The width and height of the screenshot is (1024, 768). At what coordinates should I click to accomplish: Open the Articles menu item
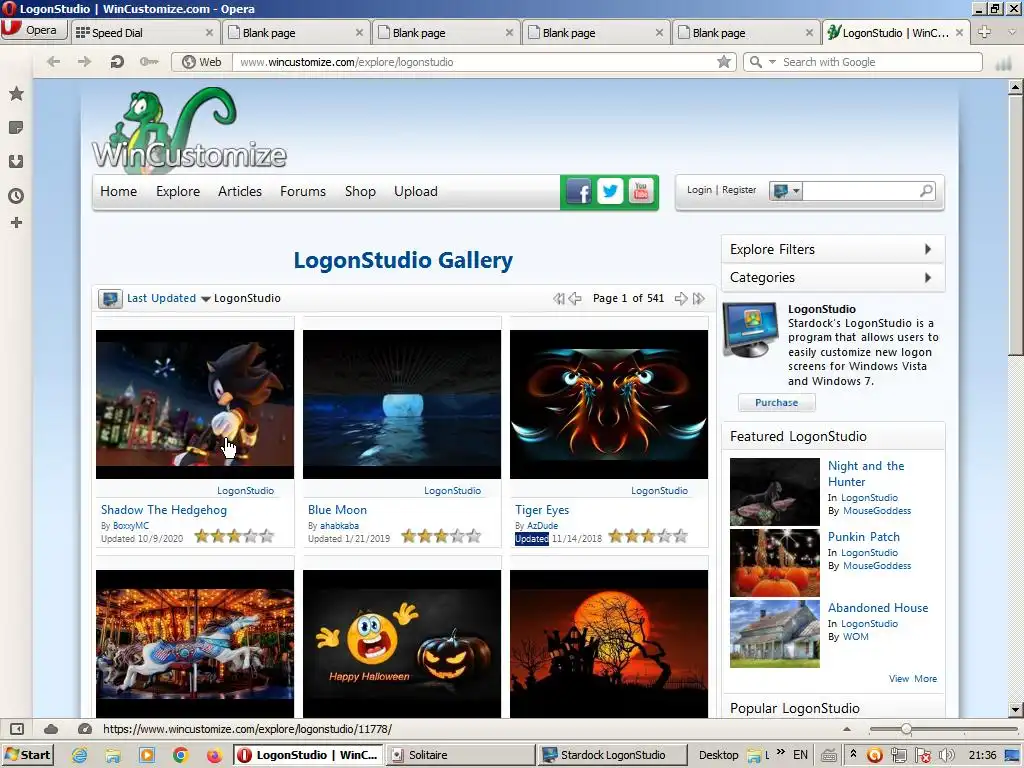(240, 191)
